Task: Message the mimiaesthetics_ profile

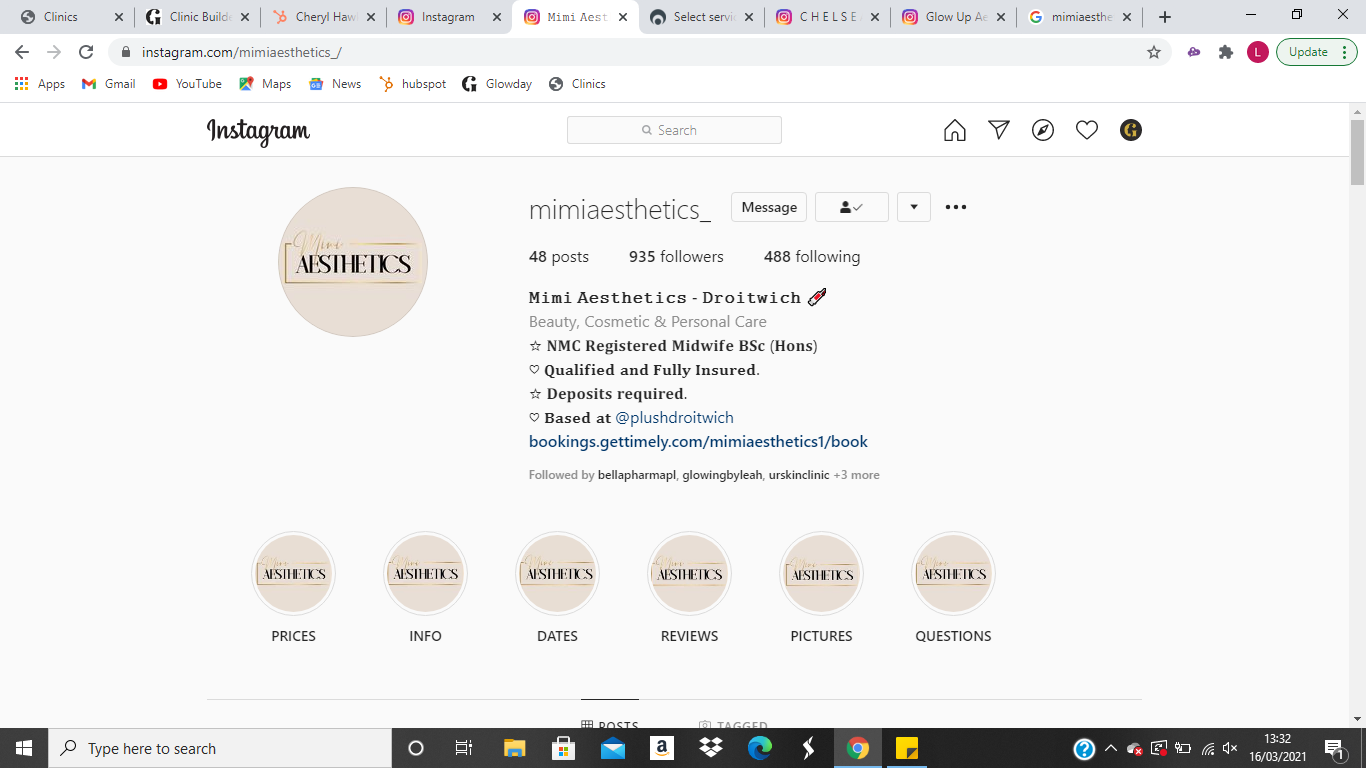Action: tap(769, 207)
